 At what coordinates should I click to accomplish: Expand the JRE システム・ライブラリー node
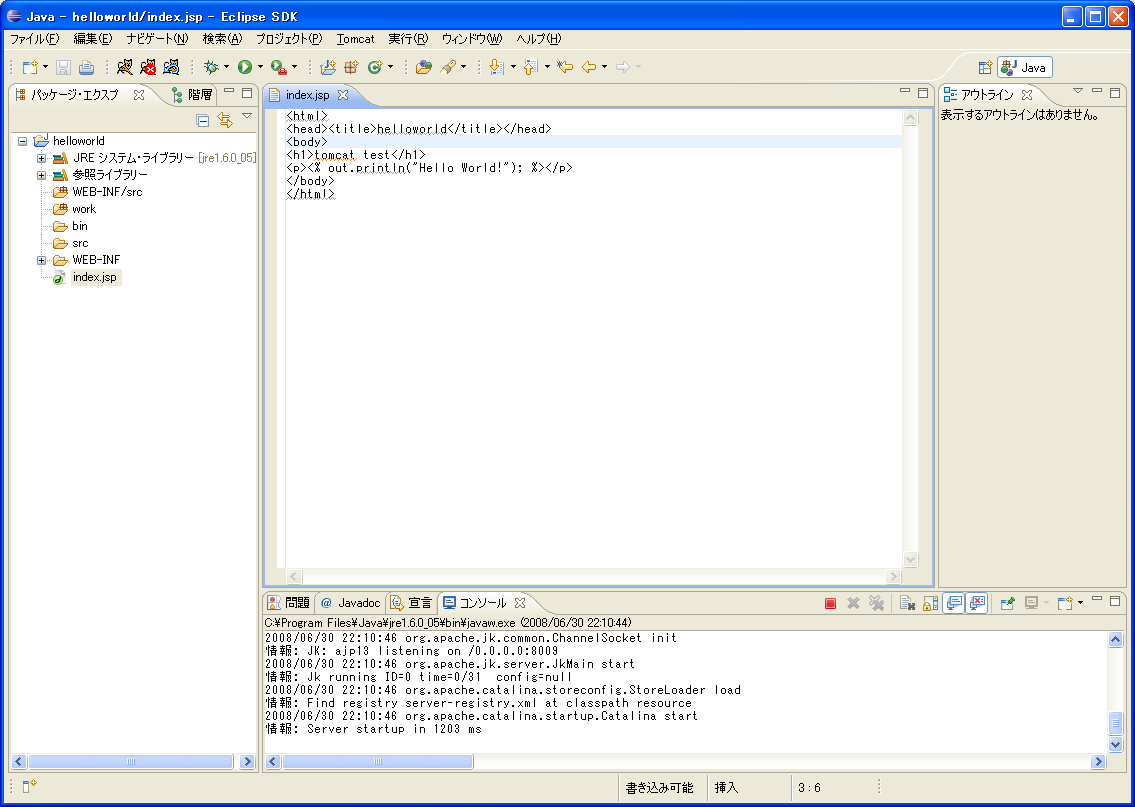coord(41,158)
